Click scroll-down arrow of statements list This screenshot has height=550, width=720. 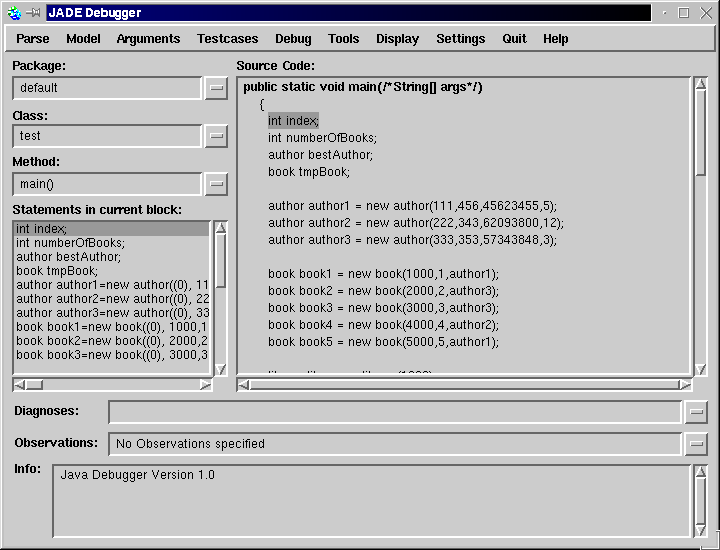[221, 369]
